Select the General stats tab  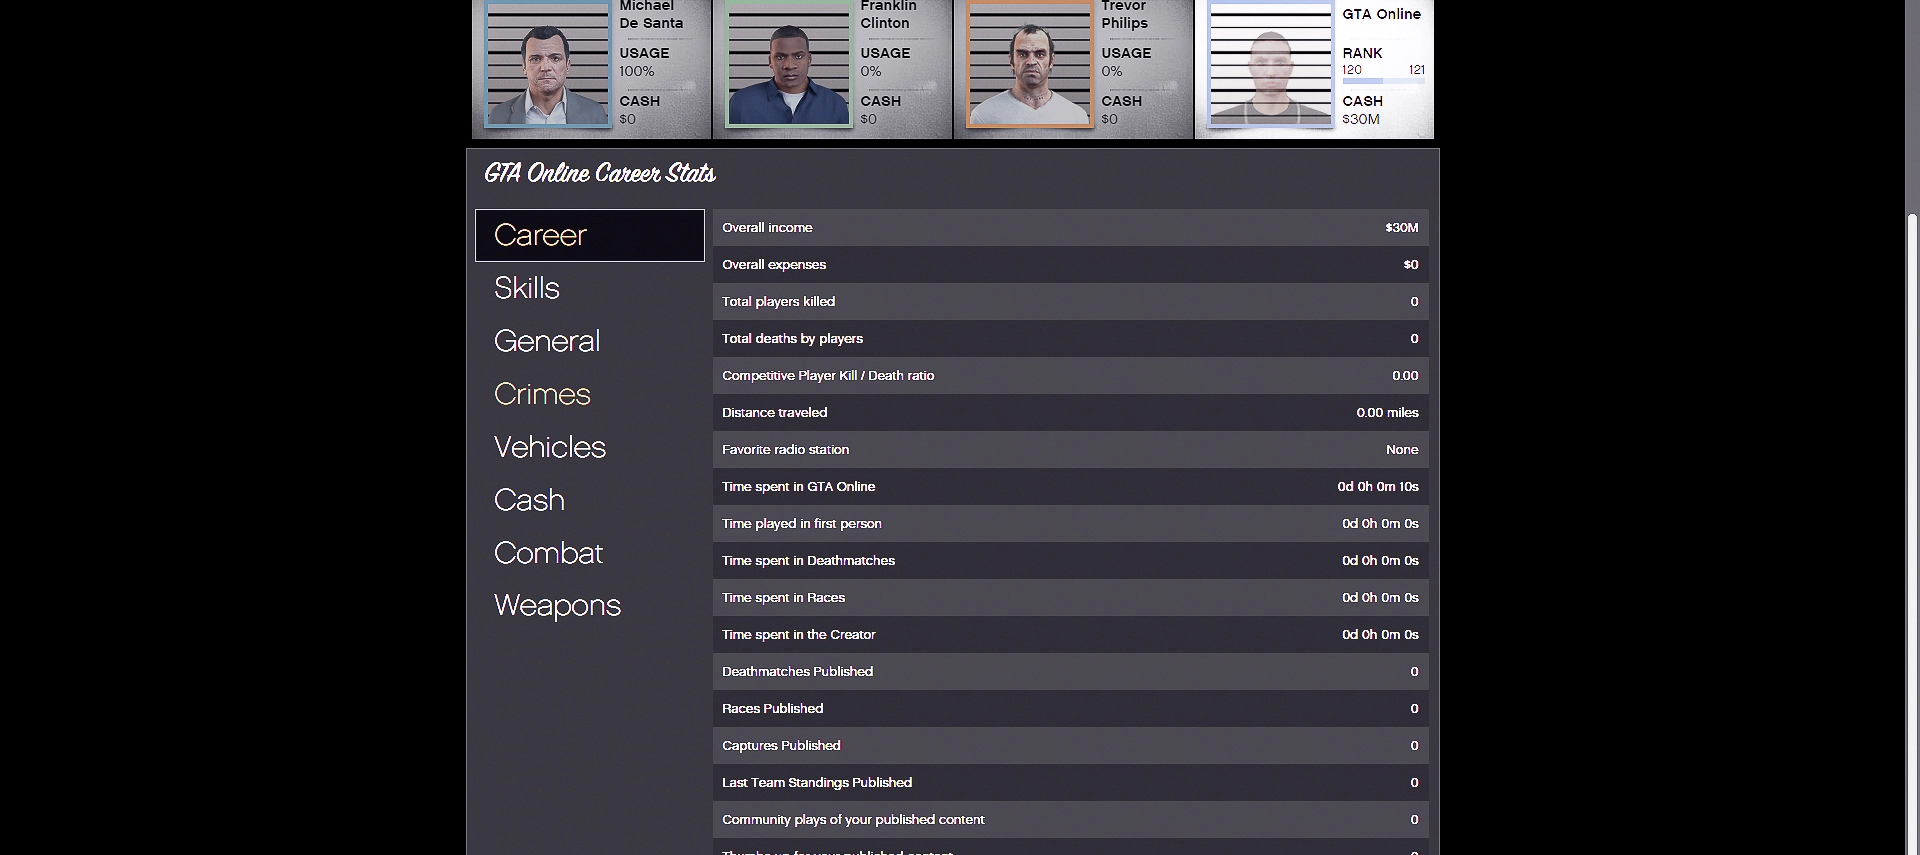(x=547, y=341)
